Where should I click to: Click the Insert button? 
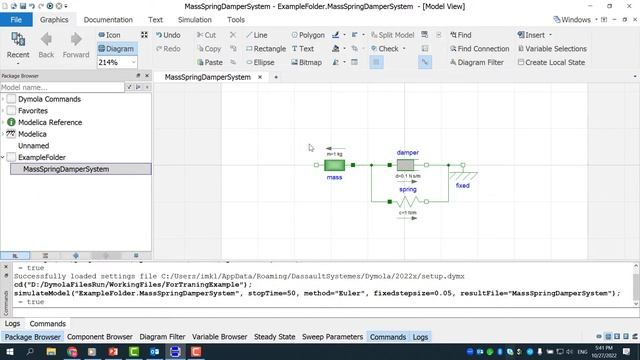[x=531, y=35]
